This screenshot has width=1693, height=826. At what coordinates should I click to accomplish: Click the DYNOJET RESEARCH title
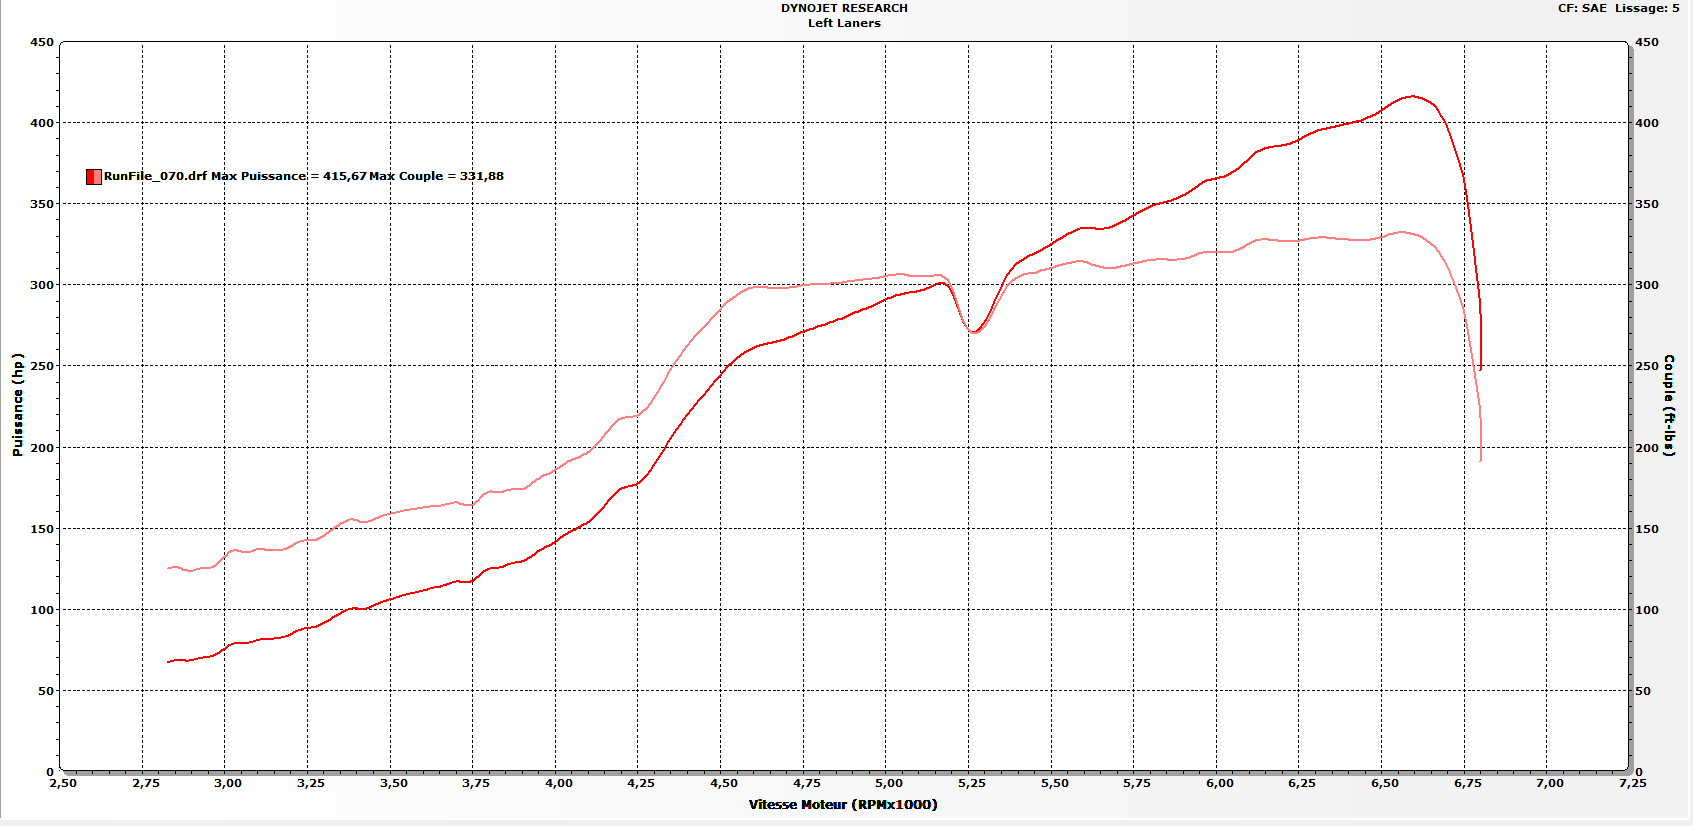[x=844, y=8]
